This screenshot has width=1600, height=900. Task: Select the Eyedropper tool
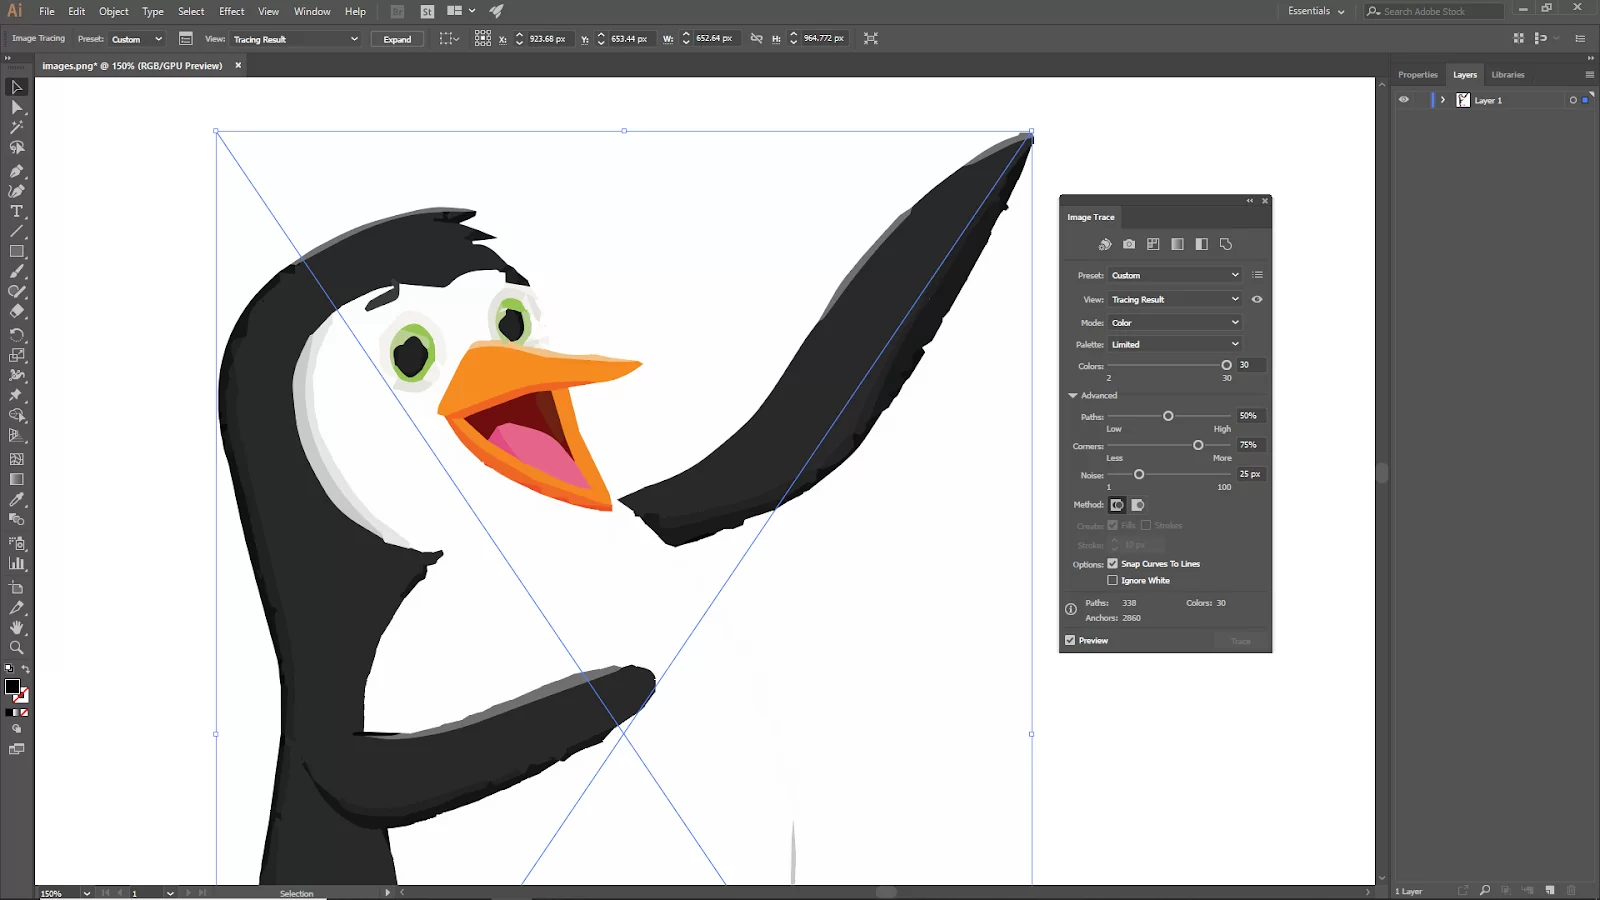click(x=16, y=499)
